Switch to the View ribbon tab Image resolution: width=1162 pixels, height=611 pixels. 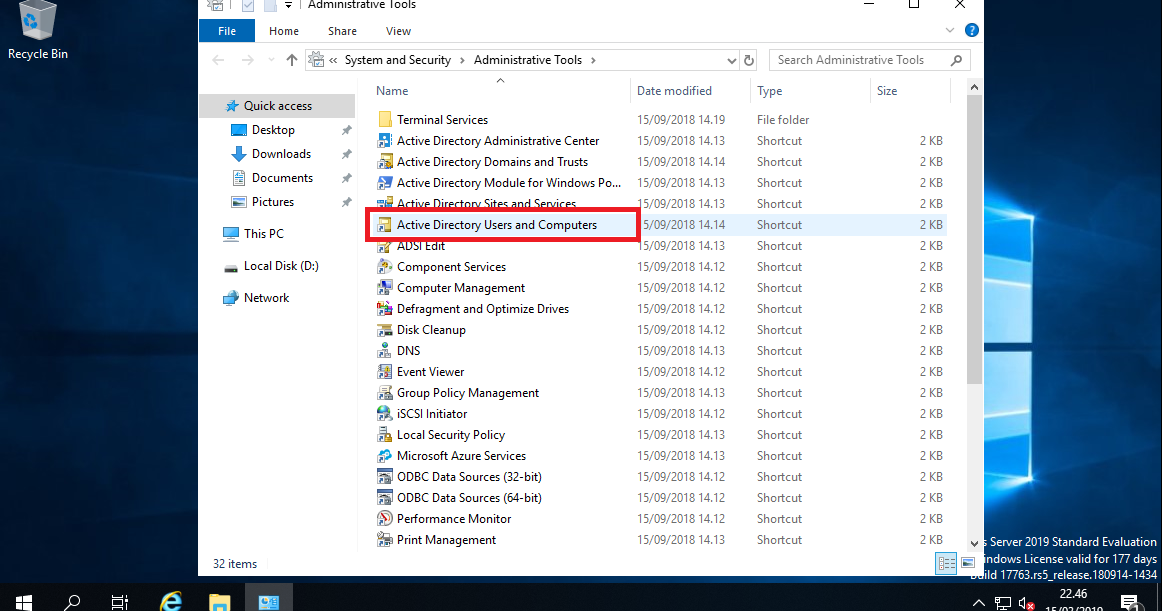click(x=398, y=30)
